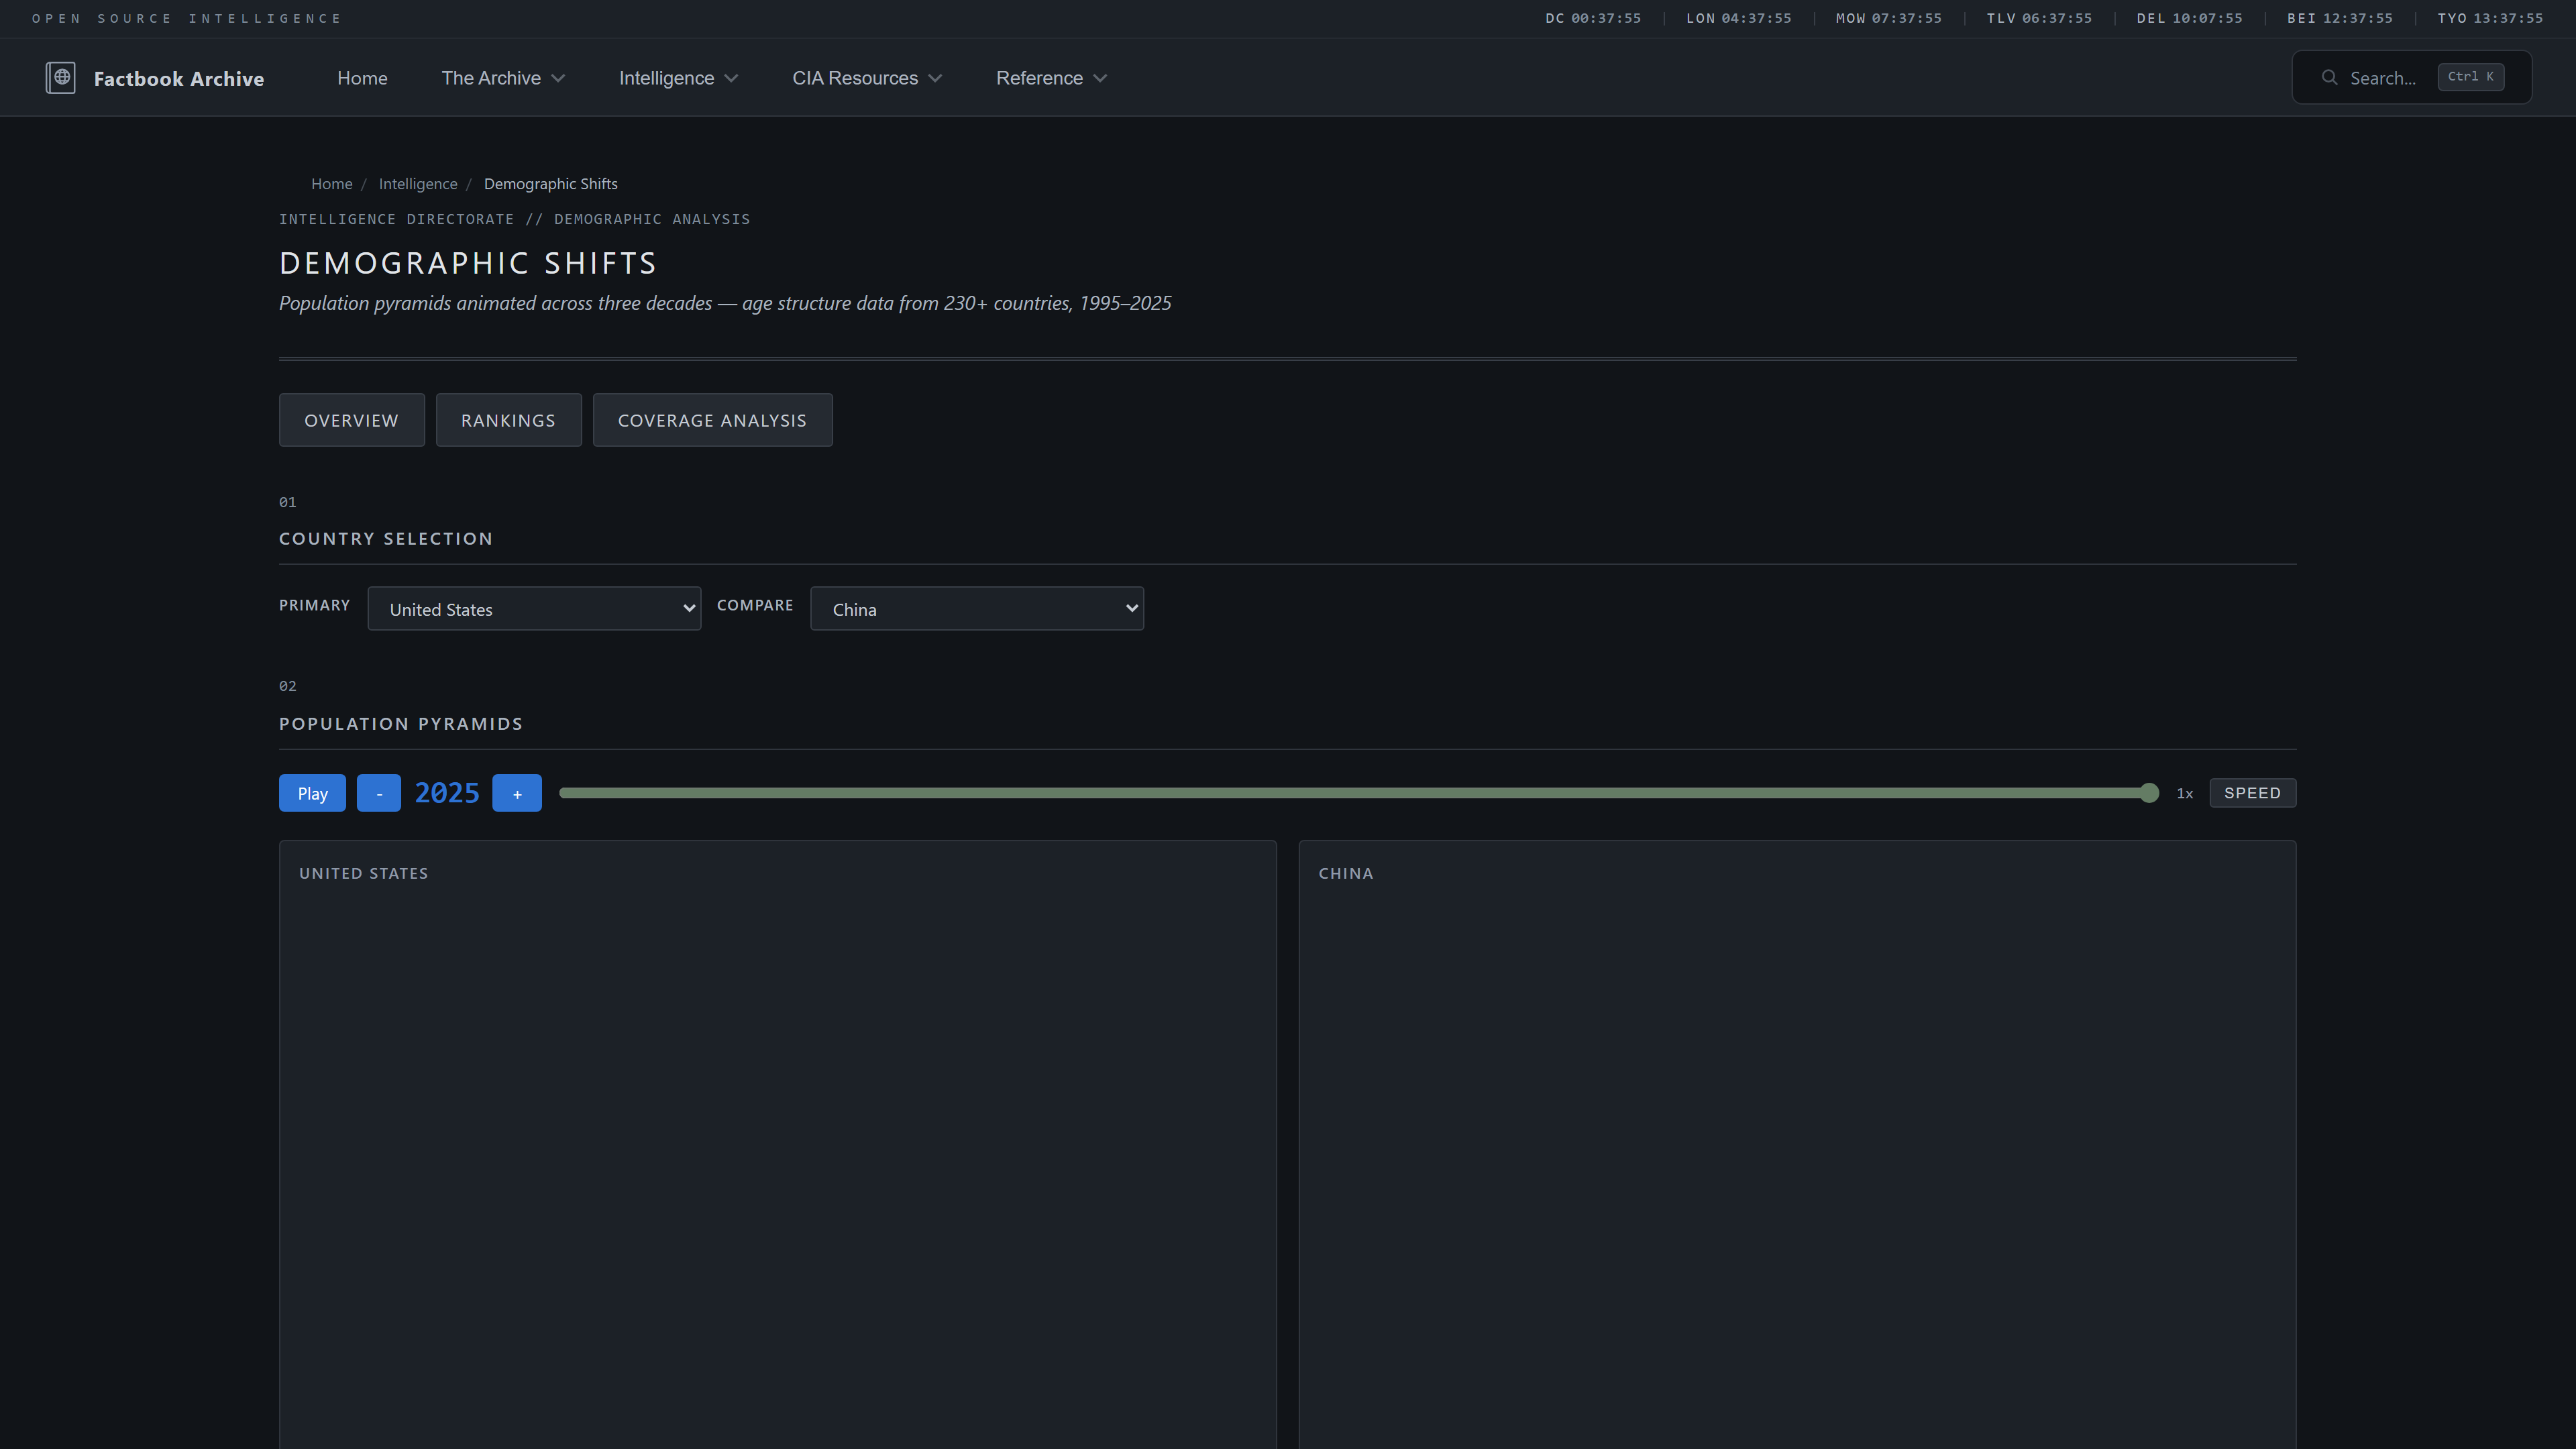Switch to the Rankings tab
This screenshot has height=1449, width=2576.
click(x=508, y=420)
